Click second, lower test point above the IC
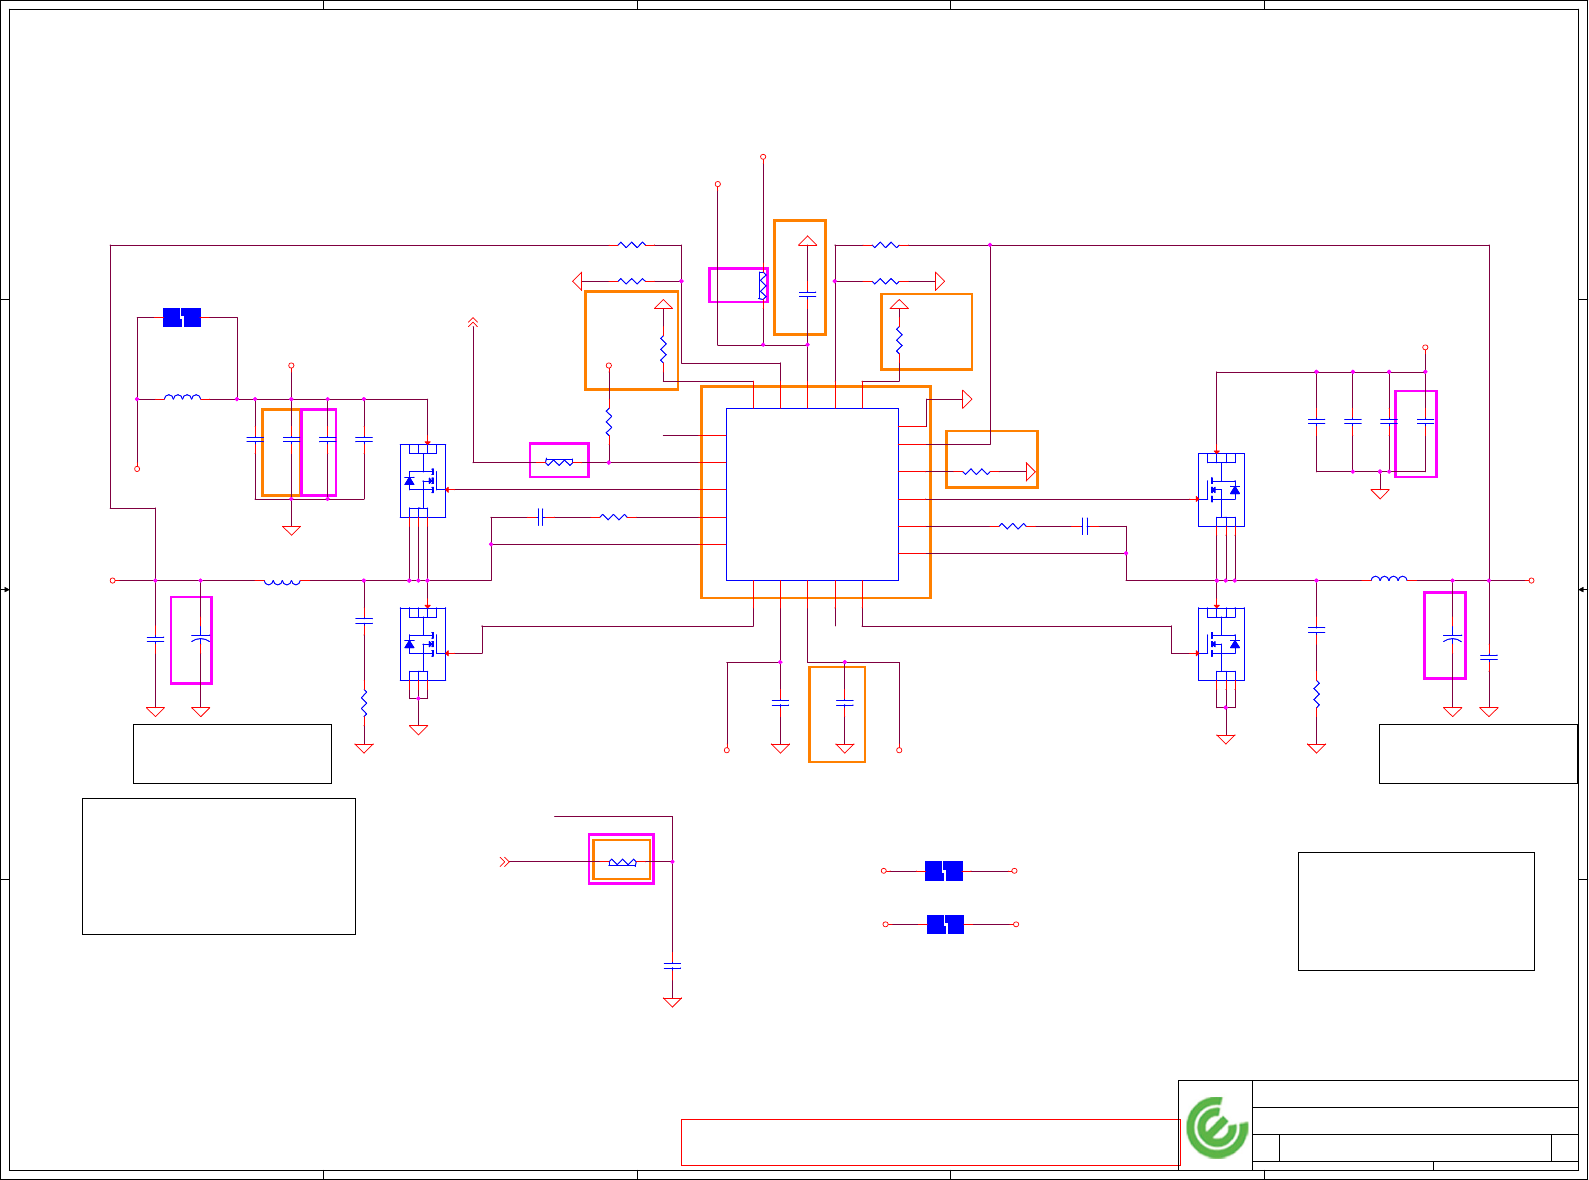This screenshot has height=1180, width=1589. tap(718, 184)
